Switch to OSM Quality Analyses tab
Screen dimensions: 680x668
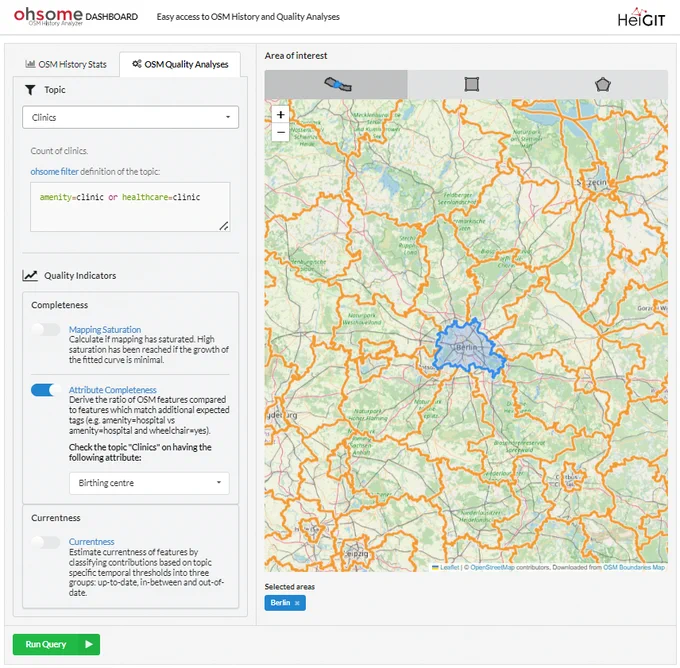pyautogui.click(x=180, y=65)
